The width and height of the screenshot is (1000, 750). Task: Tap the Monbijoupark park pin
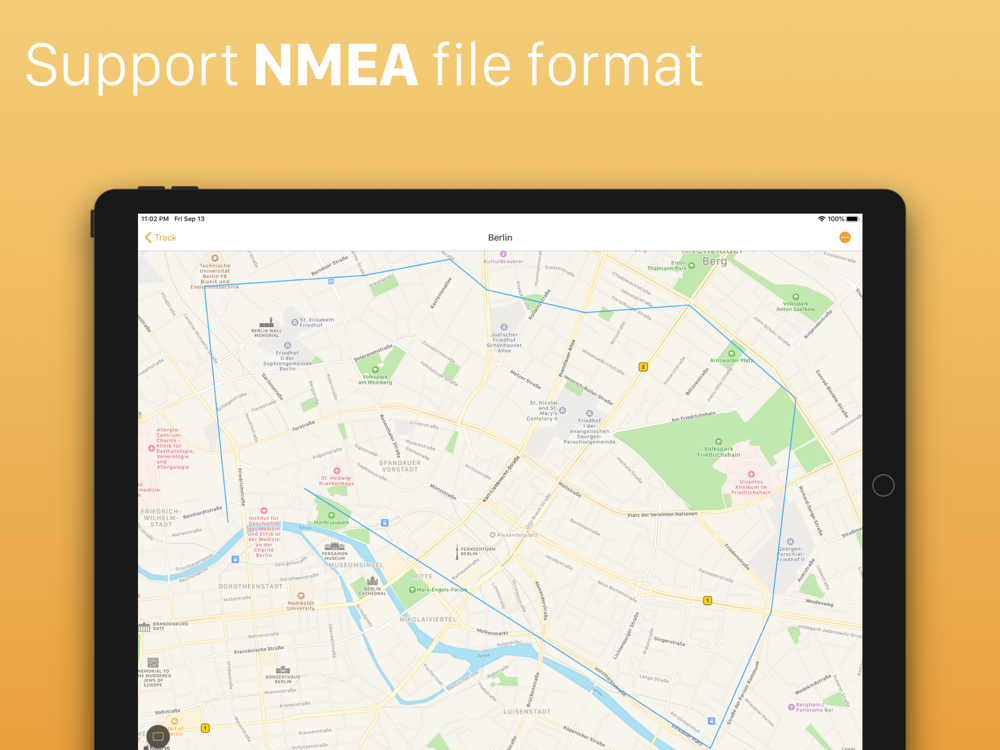pos(331,515)
